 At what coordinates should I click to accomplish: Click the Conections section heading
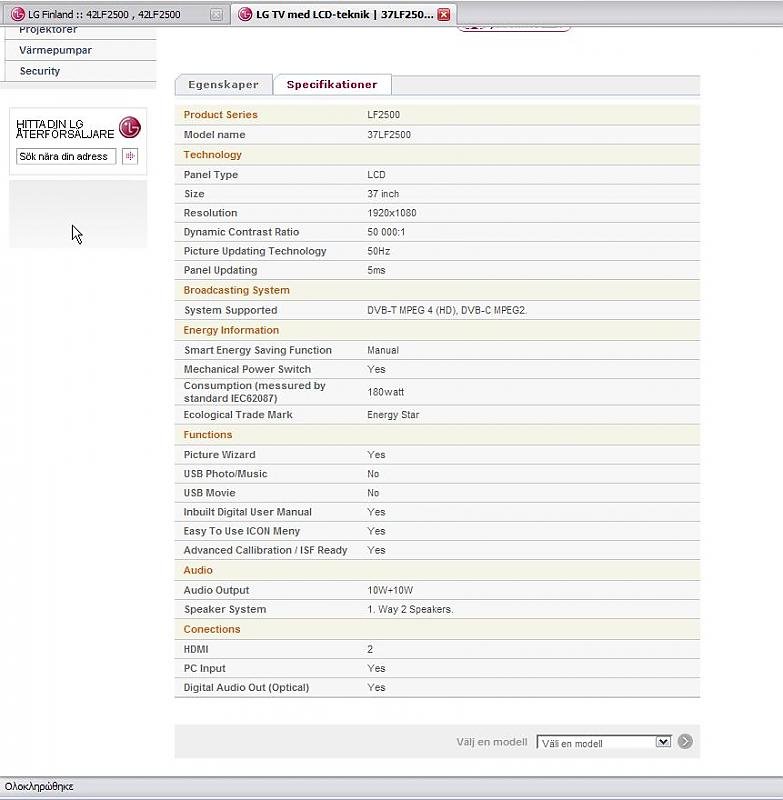coord(212,629)
